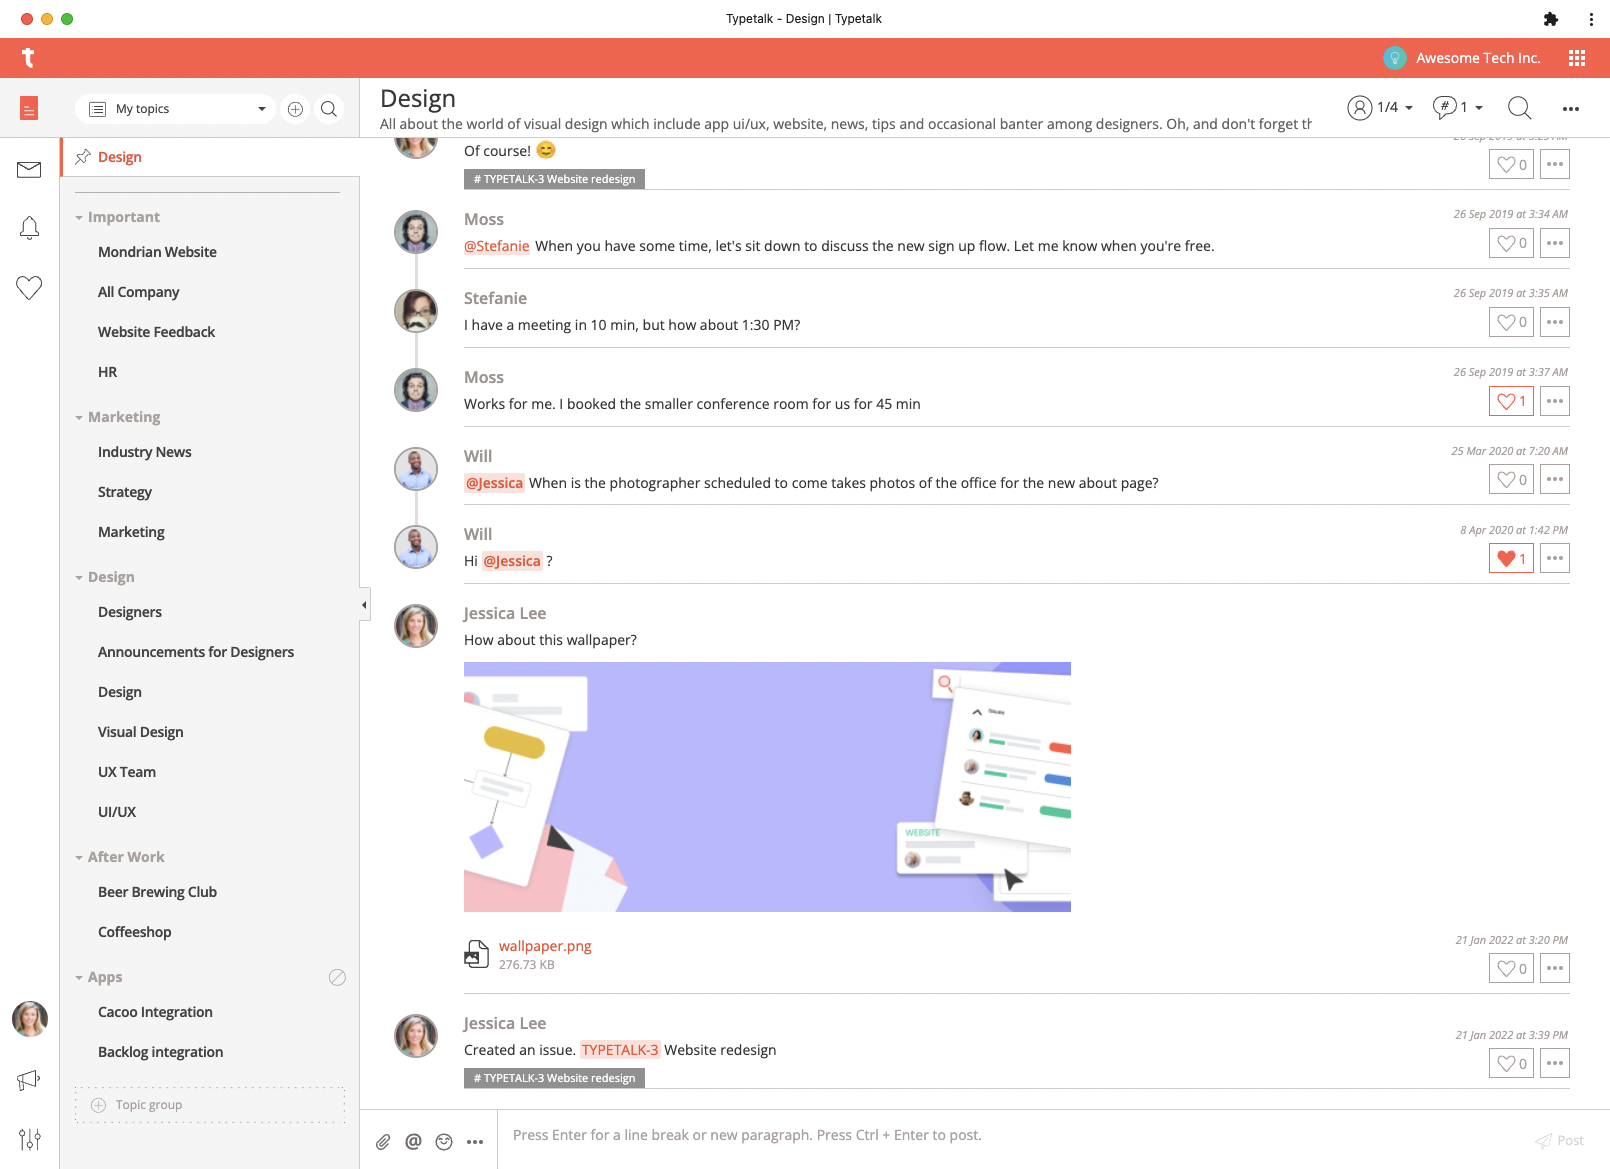Screen dimensions: 1610x1169
Task: Open options for Stefanie's meeting message
Action: click(x=1554, y=322)
